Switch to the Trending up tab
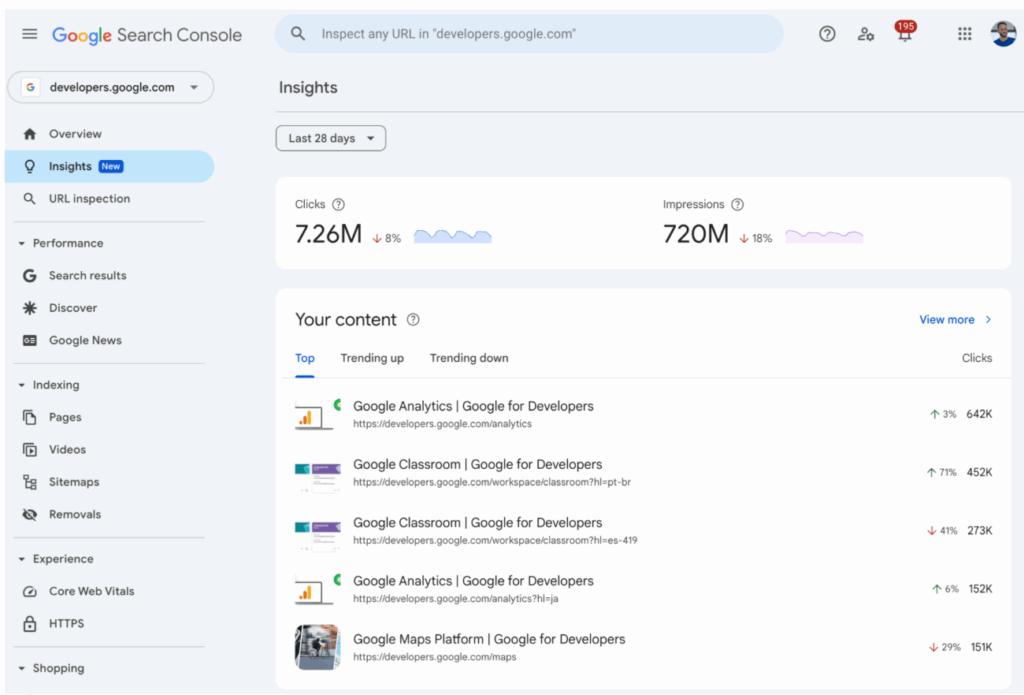 pos(372,358)
